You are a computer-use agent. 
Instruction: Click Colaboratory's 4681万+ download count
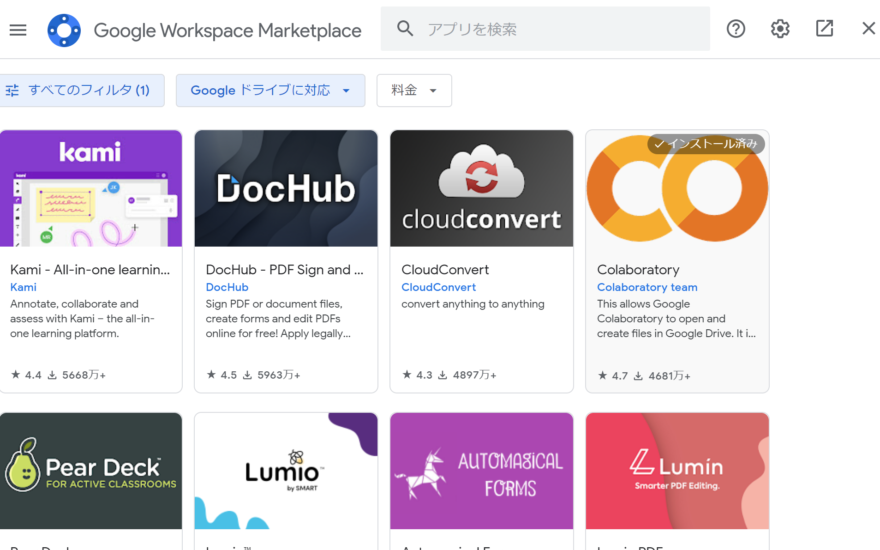[x=662, y=376]
